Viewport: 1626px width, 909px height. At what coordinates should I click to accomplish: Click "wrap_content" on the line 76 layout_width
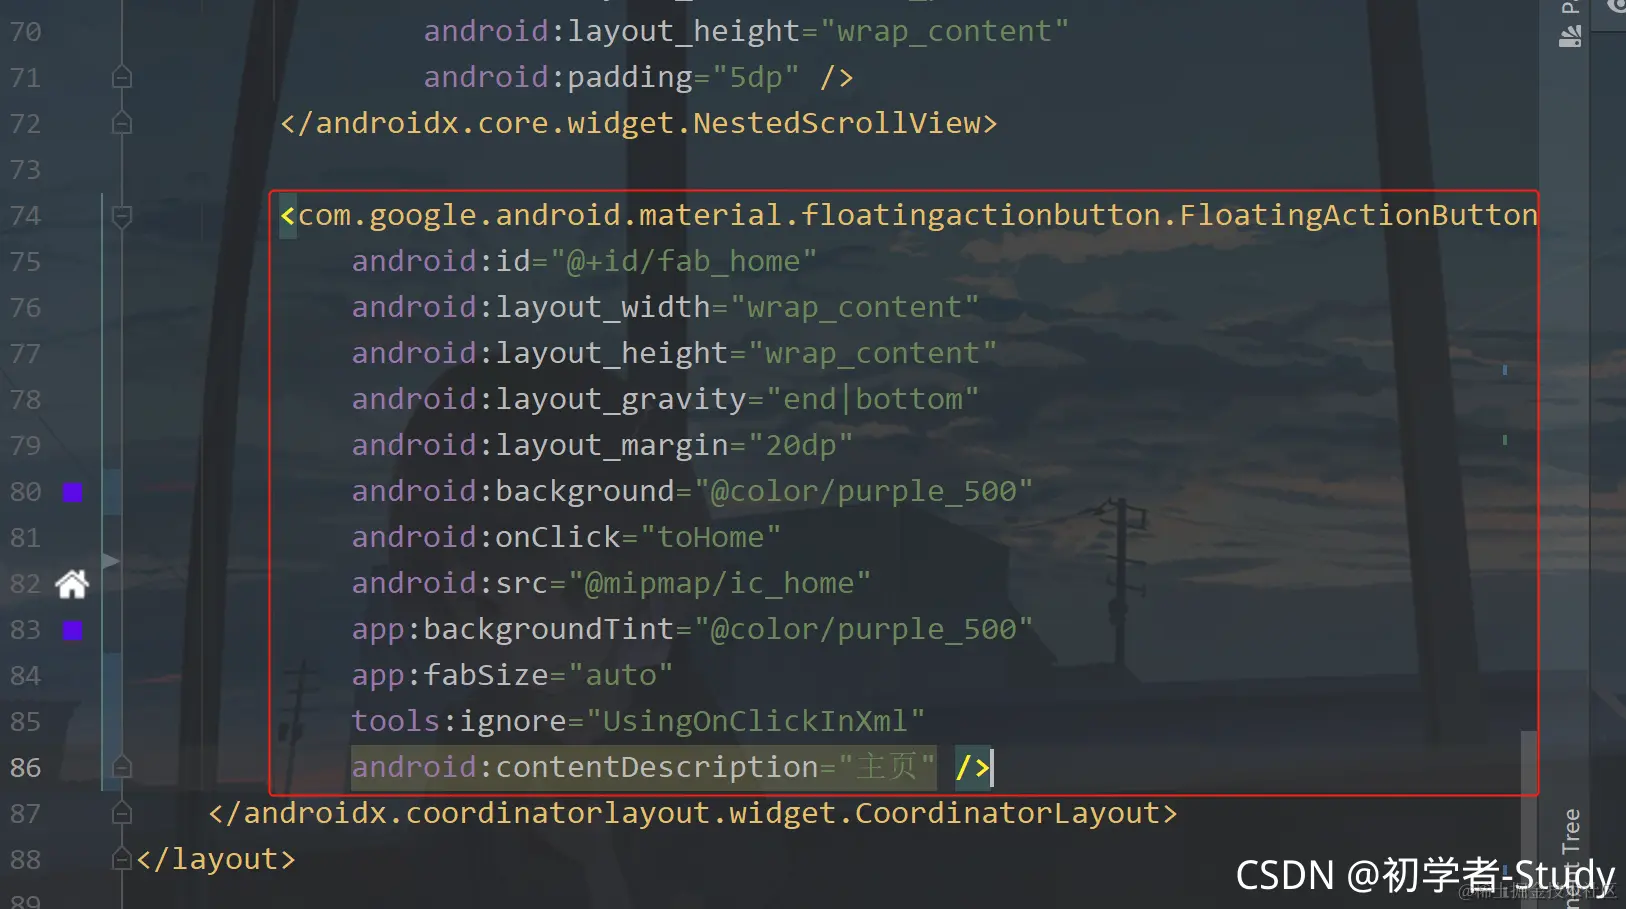coord(854,308)
